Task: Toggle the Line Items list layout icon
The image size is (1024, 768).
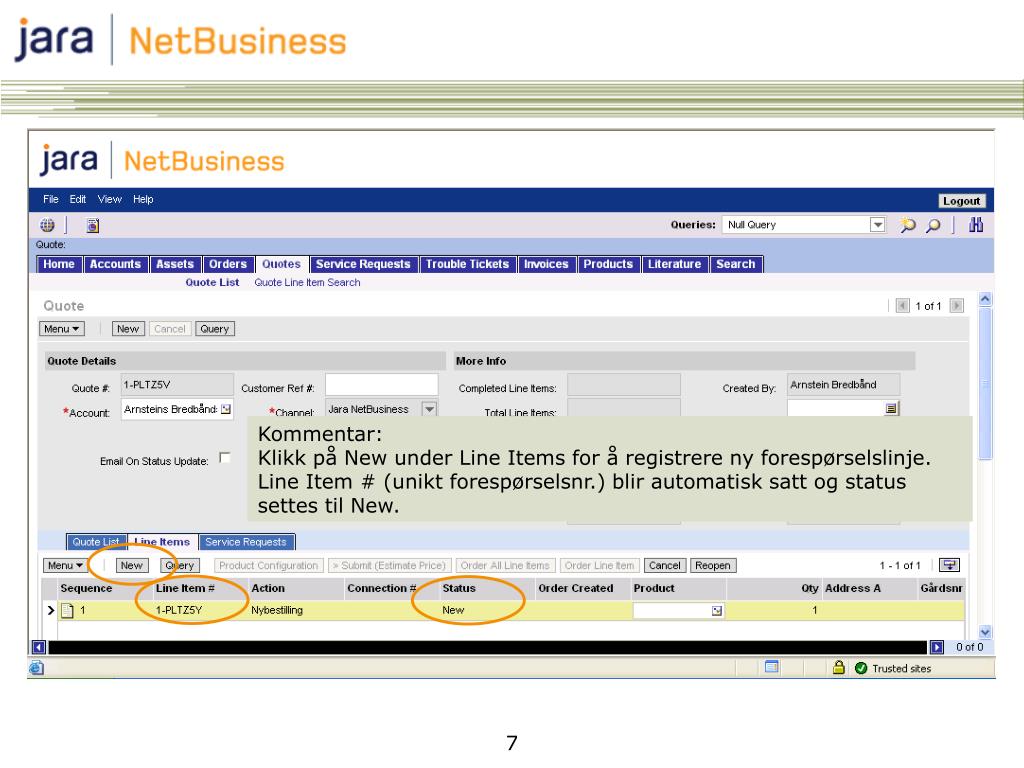Action: coord(950,565)
